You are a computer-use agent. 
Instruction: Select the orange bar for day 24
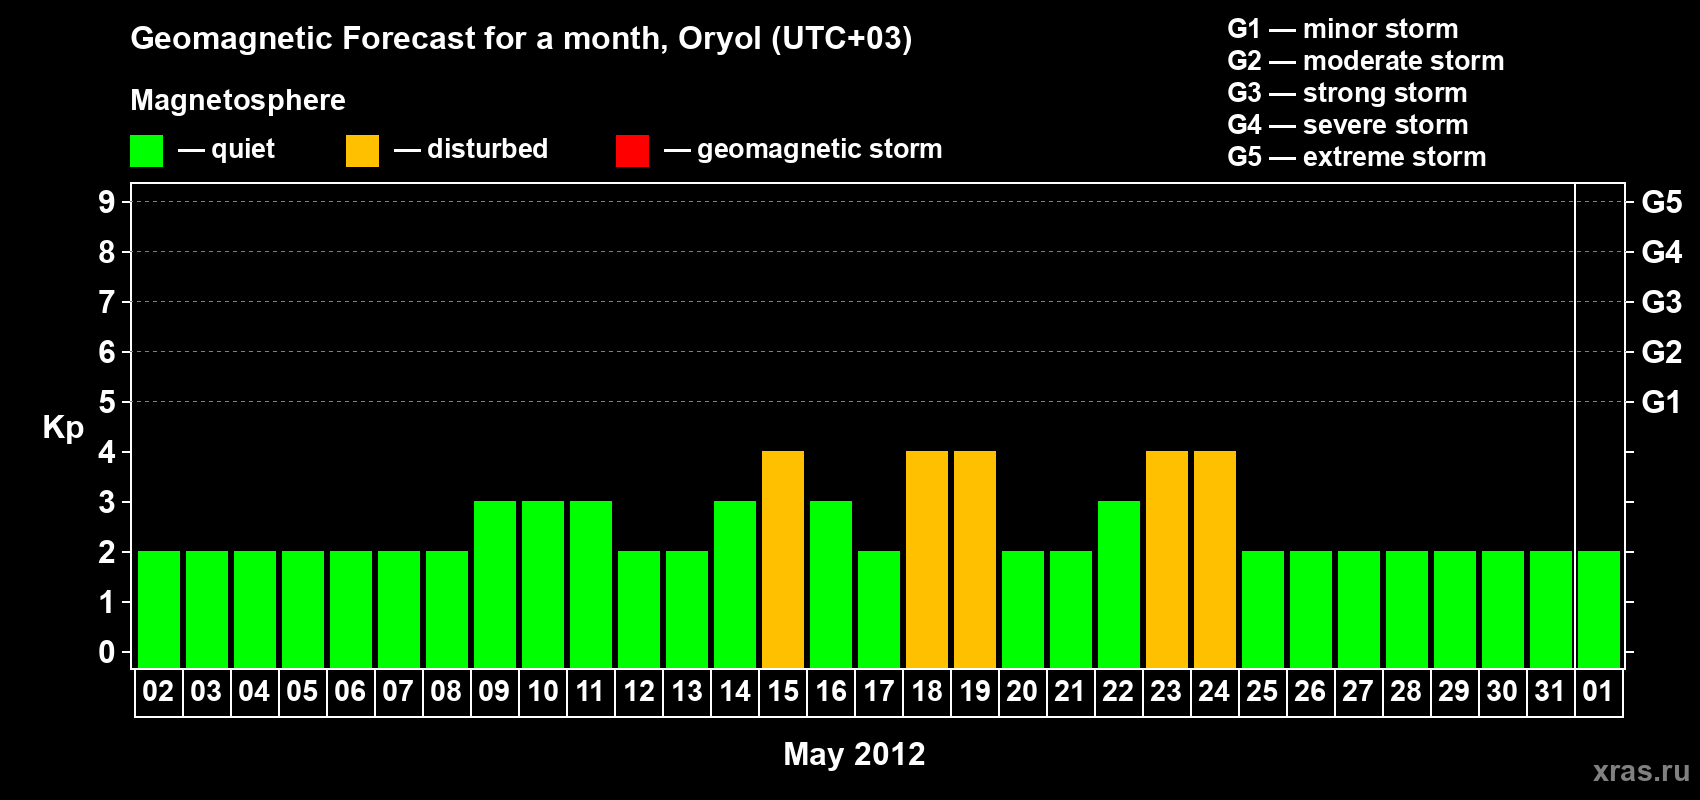tap(1215, 559)
